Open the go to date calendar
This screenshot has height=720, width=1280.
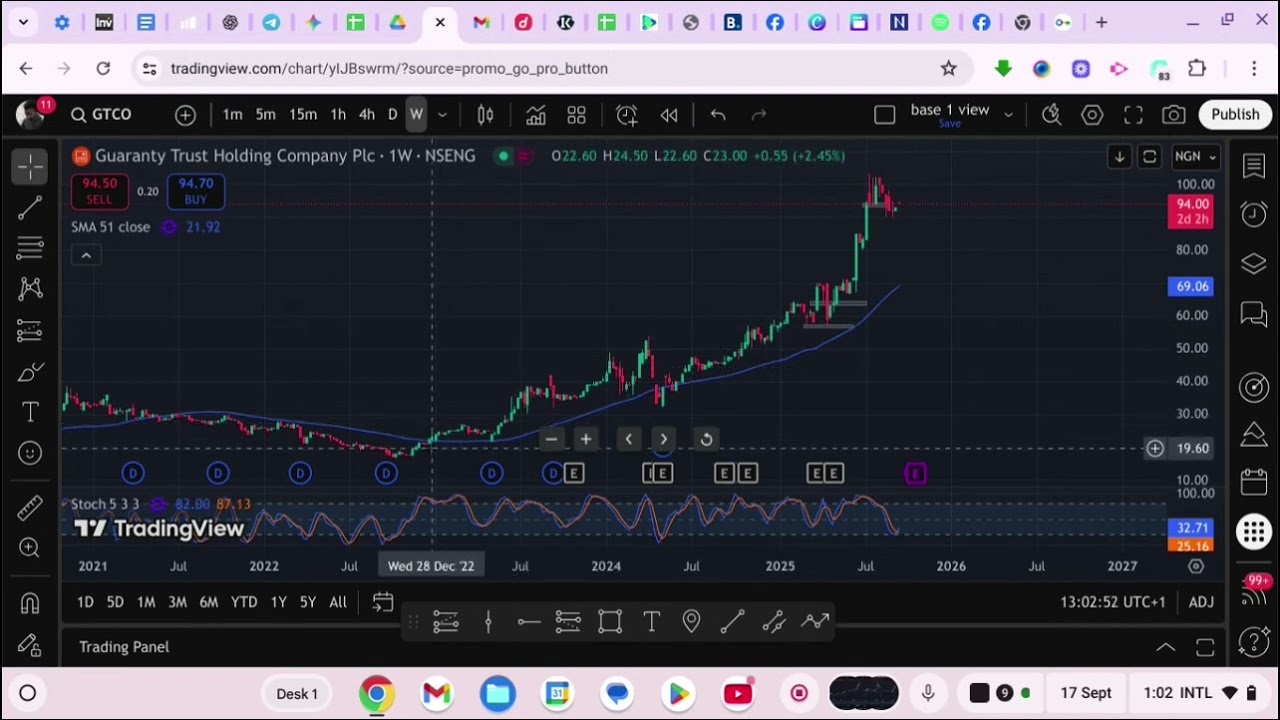tap(383, 602)
